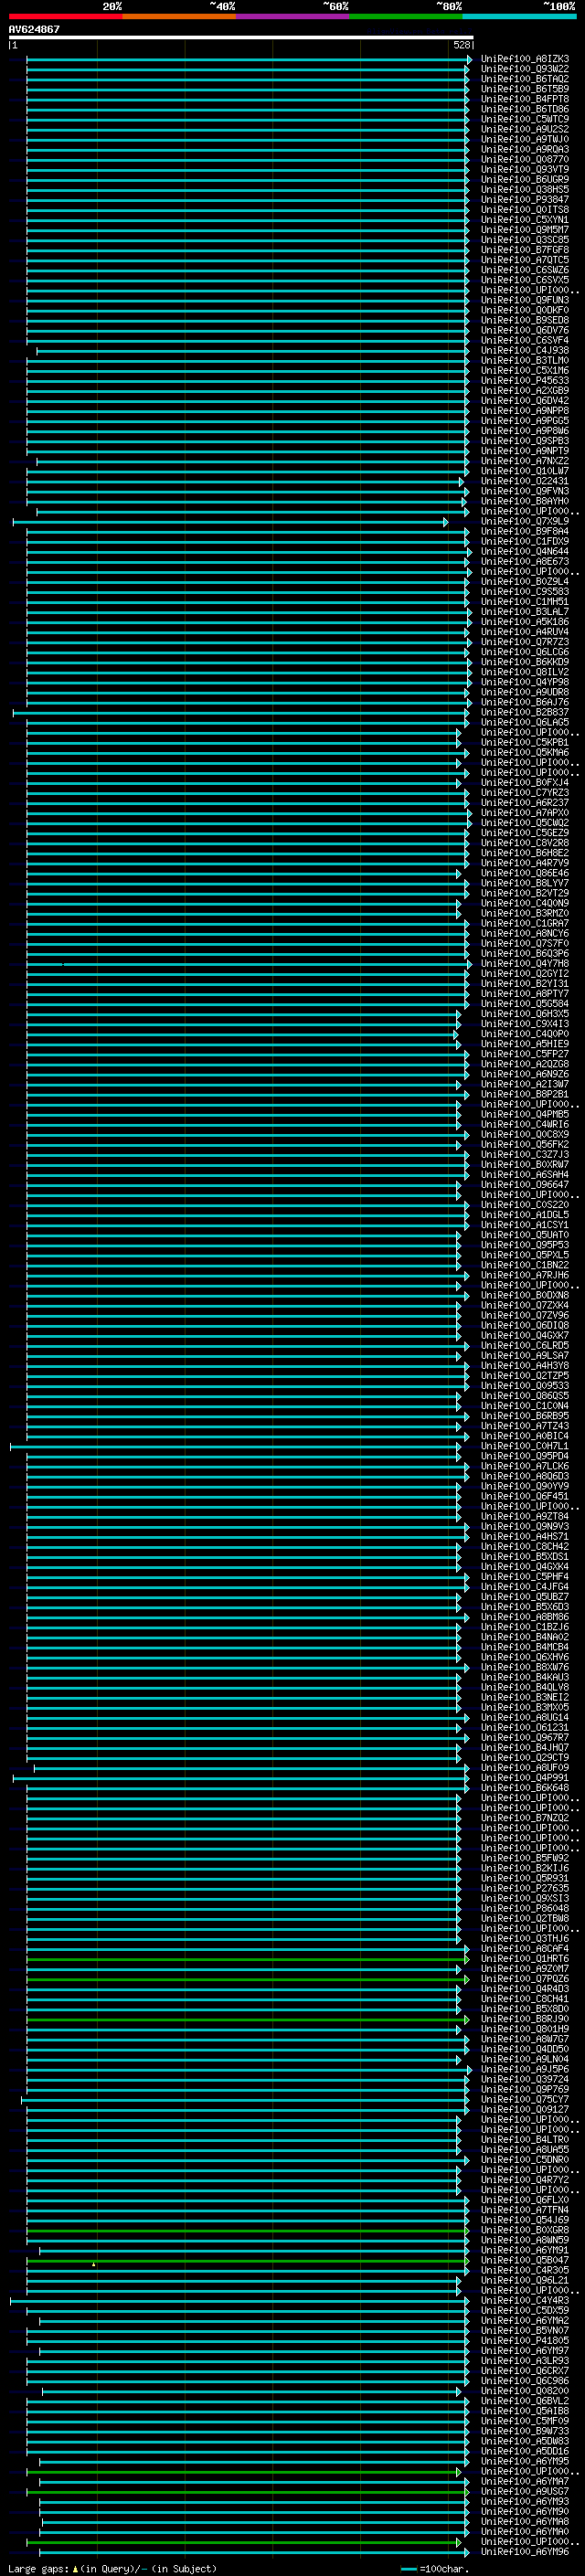Select label UniRef100_A6YM96
Viewport: 585px width, 2576px height.
(525, 2551)
